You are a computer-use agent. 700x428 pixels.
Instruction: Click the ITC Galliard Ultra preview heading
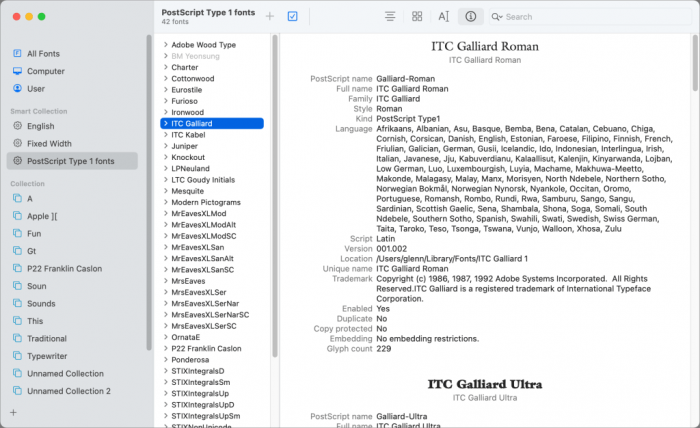tap(485, 384)
